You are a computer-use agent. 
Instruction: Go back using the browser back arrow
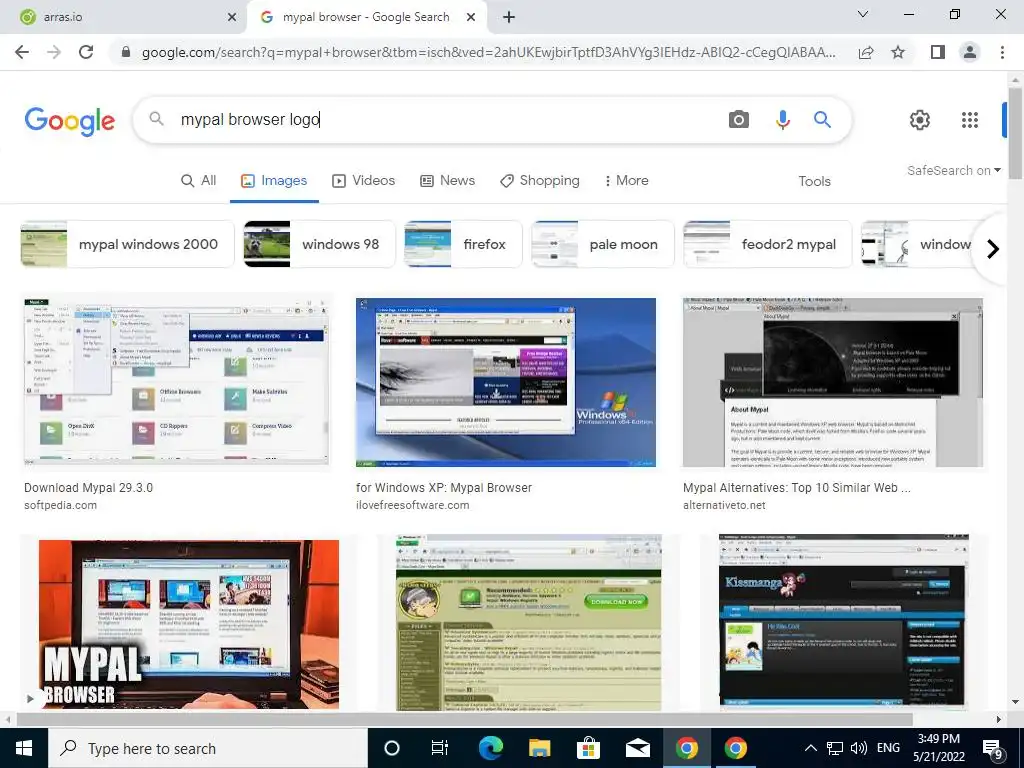(x=22, y=52)
